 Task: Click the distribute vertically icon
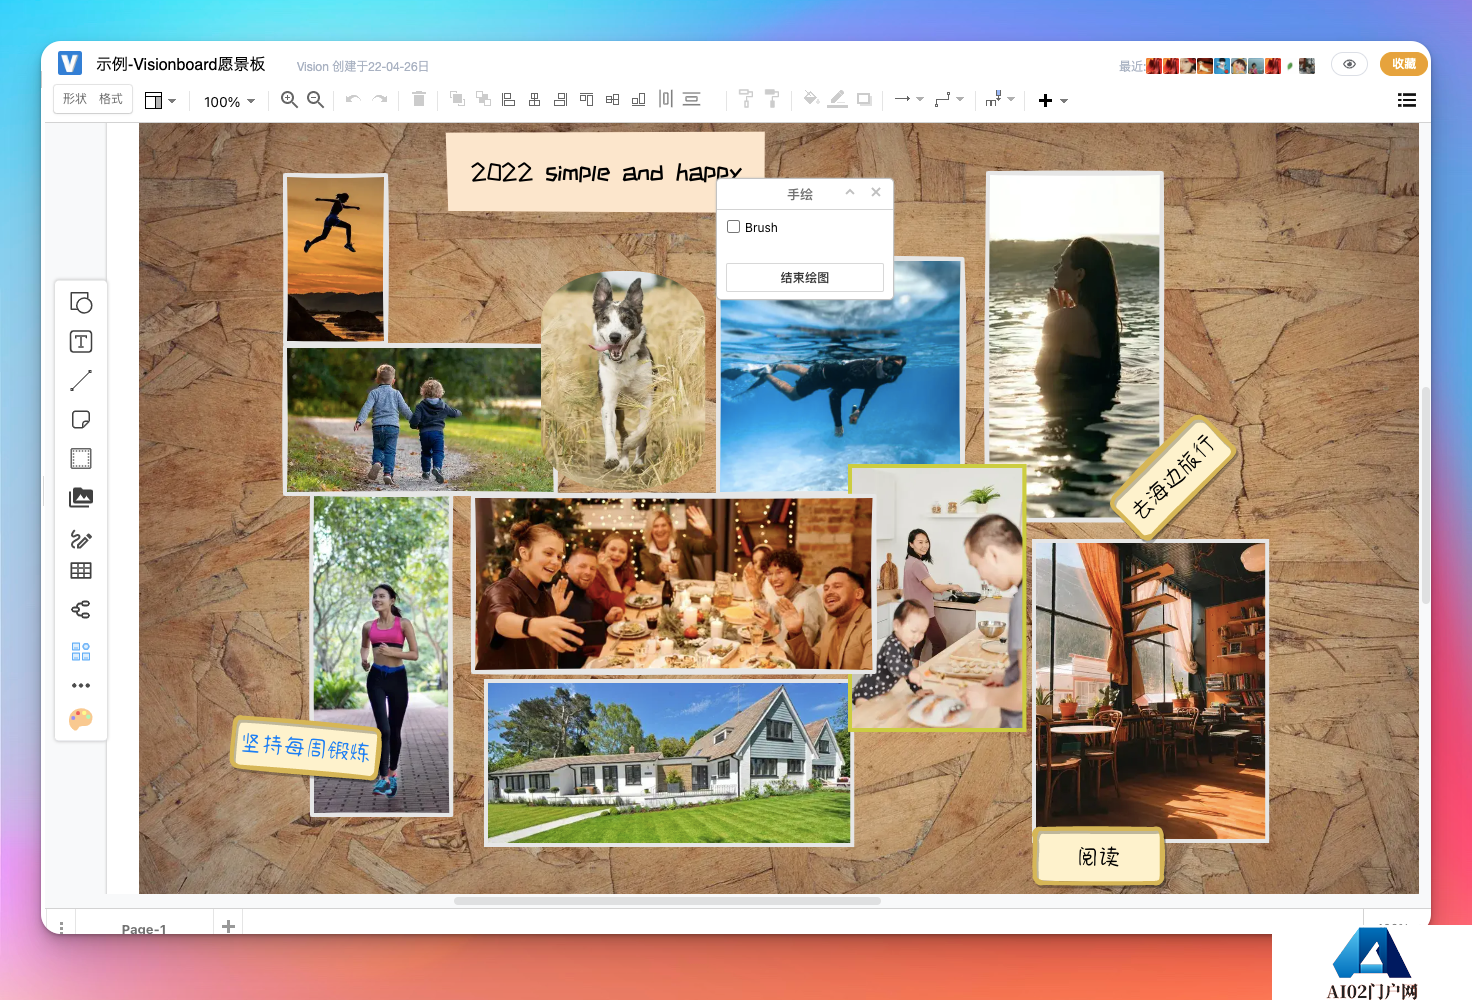tap(692, 99)
